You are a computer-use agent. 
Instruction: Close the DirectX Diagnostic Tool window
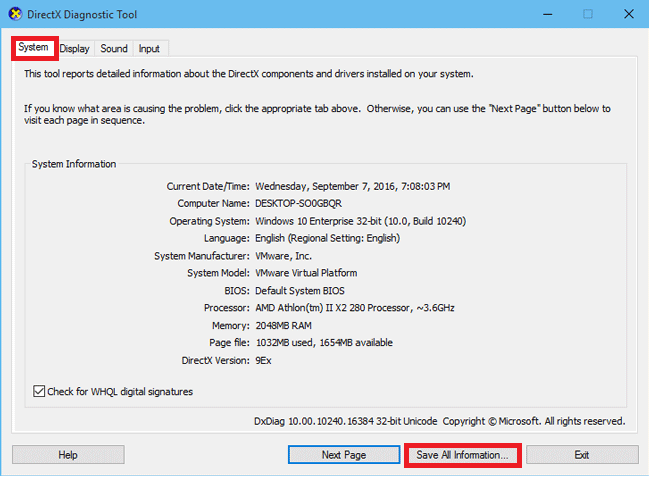click(629, 14)
